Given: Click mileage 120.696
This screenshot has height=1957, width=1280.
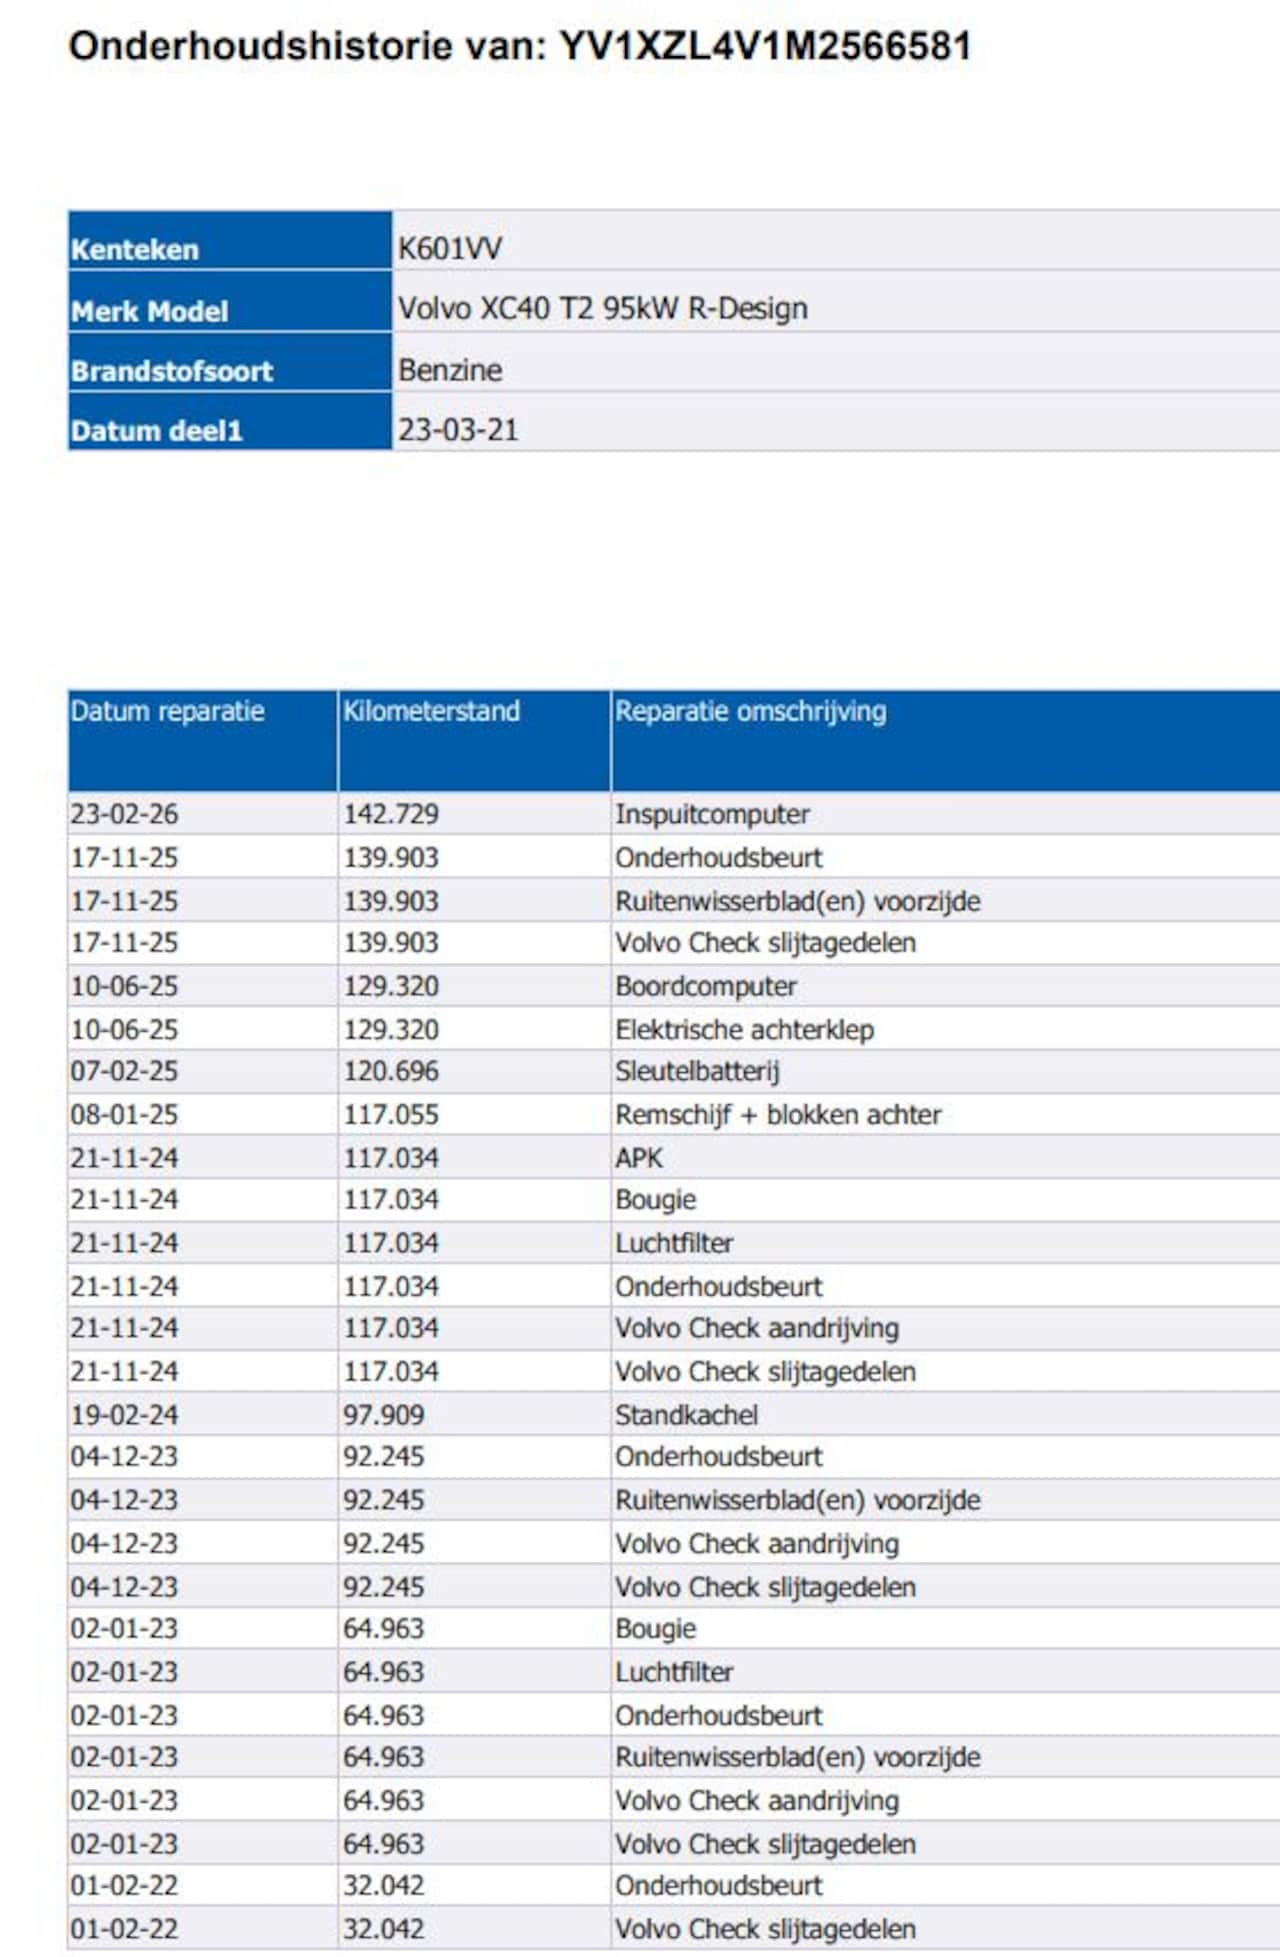Looking at the screenshot, I should tap(391, 1071).
